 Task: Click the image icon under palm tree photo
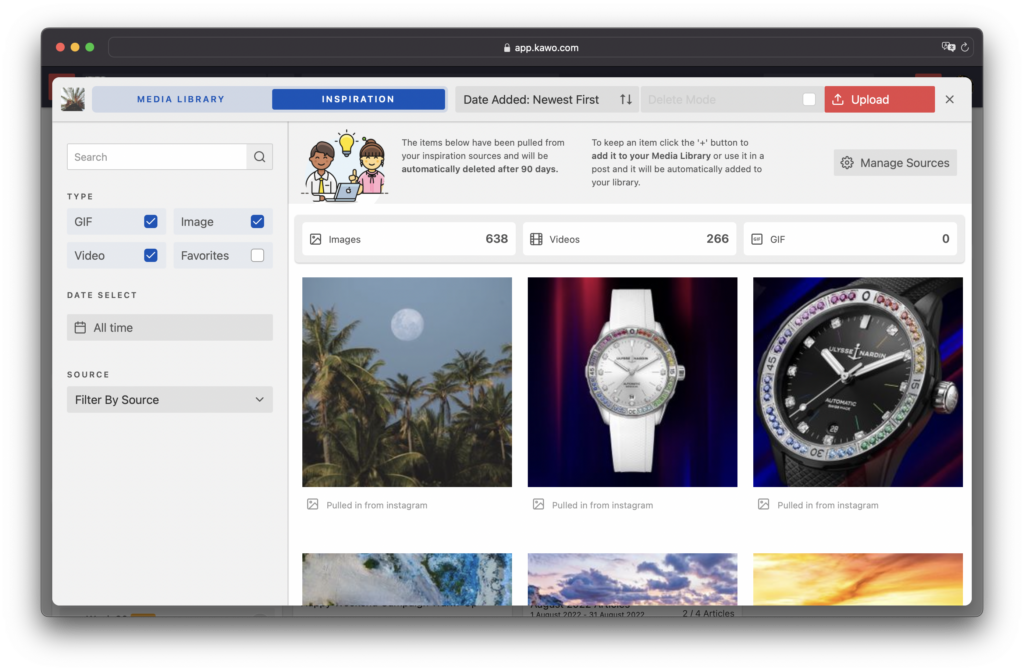click(x=313, y=504)
